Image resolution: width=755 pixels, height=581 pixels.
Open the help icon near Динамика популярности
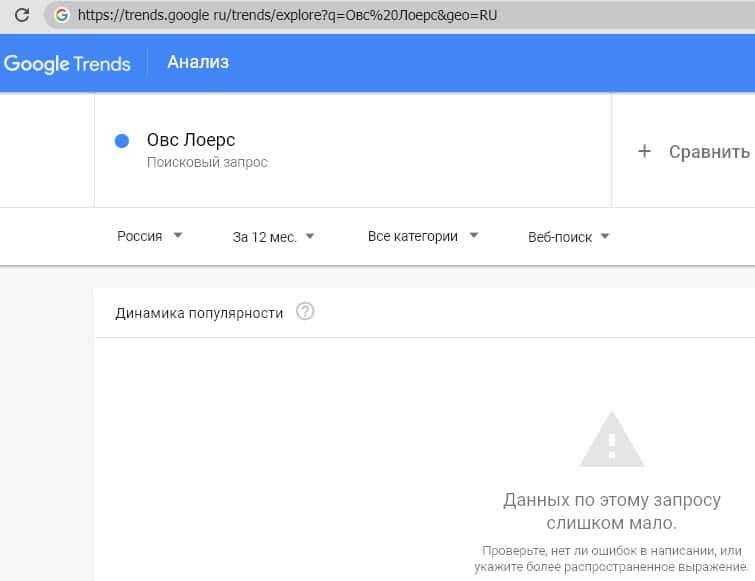click(x=306, y=312)
